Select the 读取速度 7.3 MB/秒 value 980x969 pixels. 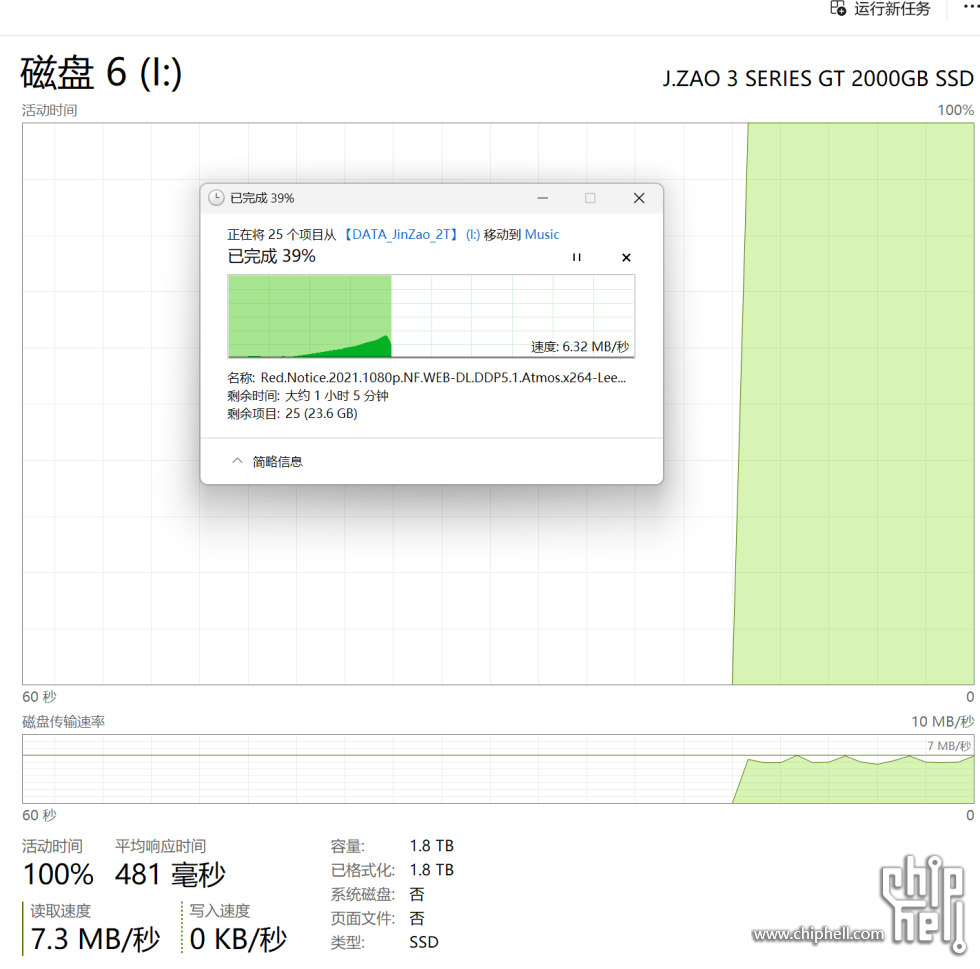(x=95, y=939)
